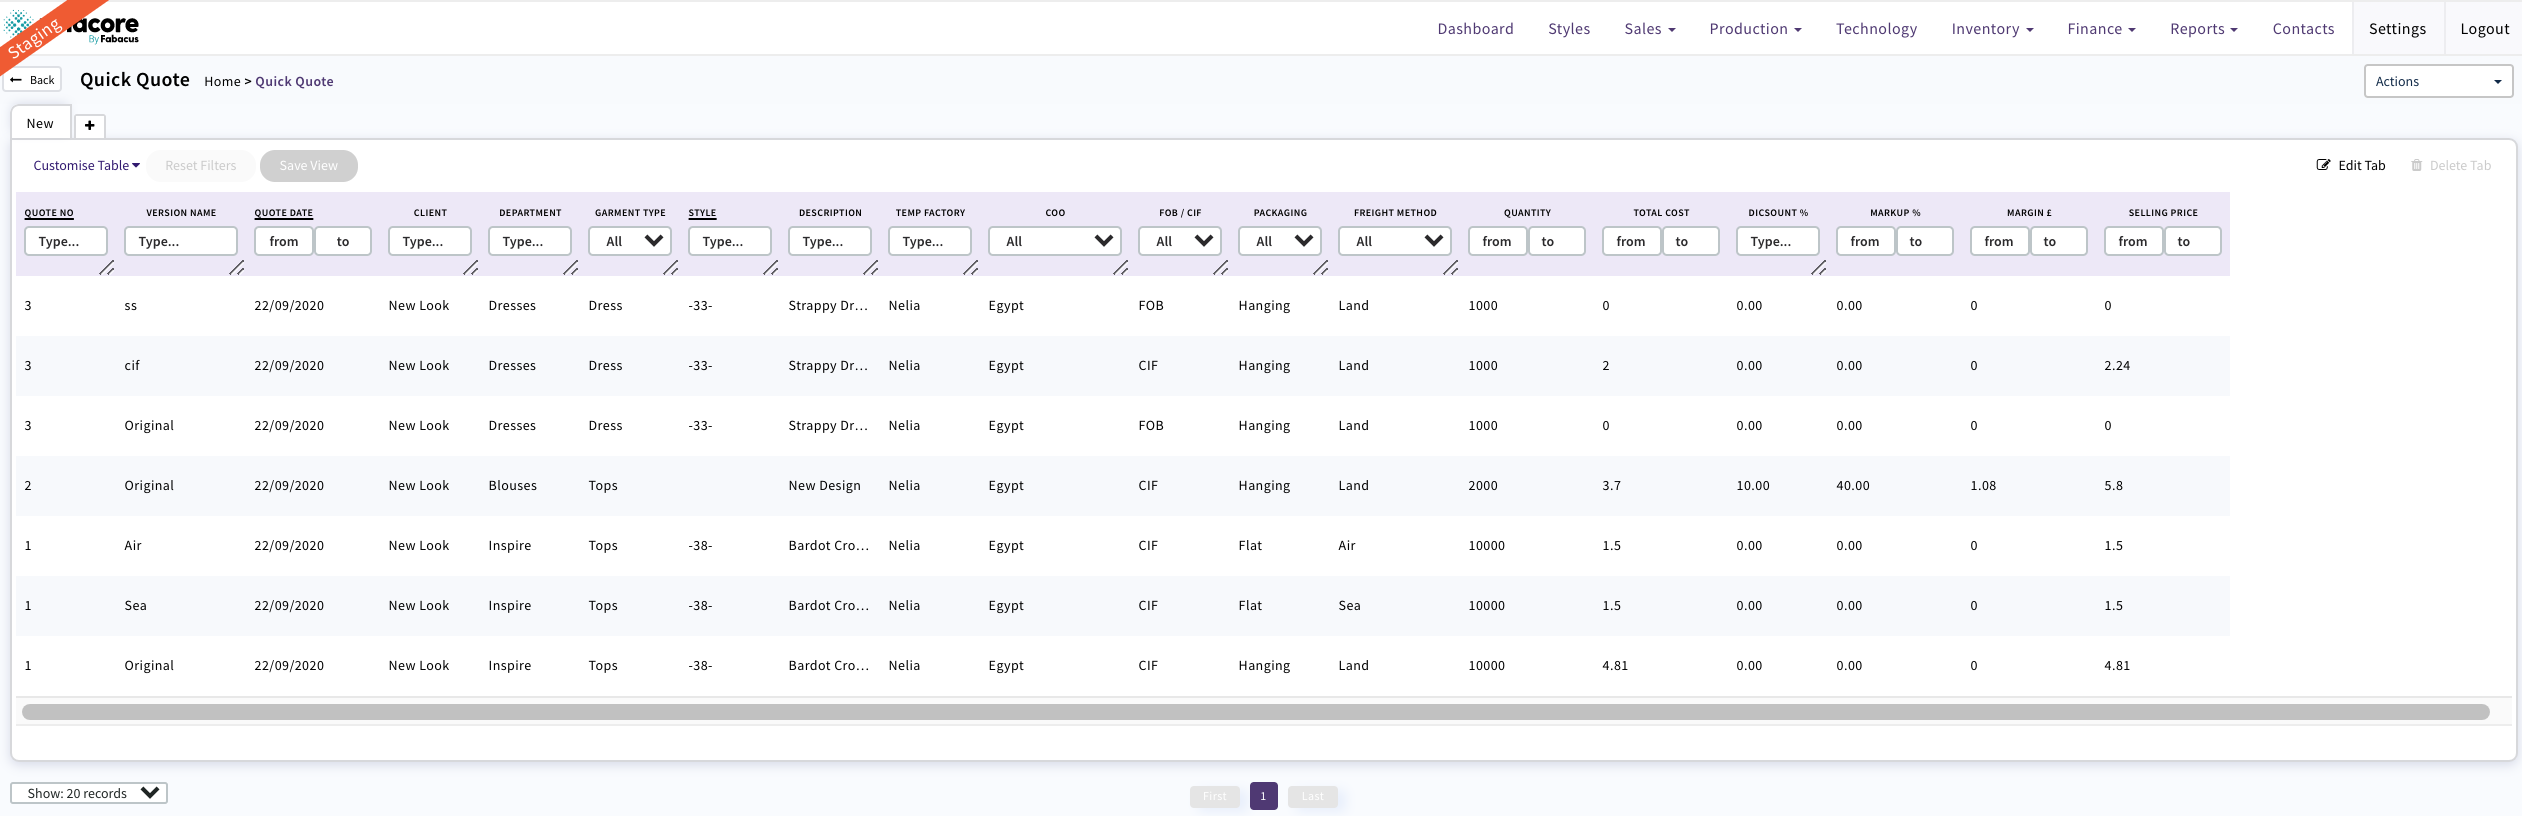Sort by Quote Date column header

pyautogui.click(x=283, y=213)
